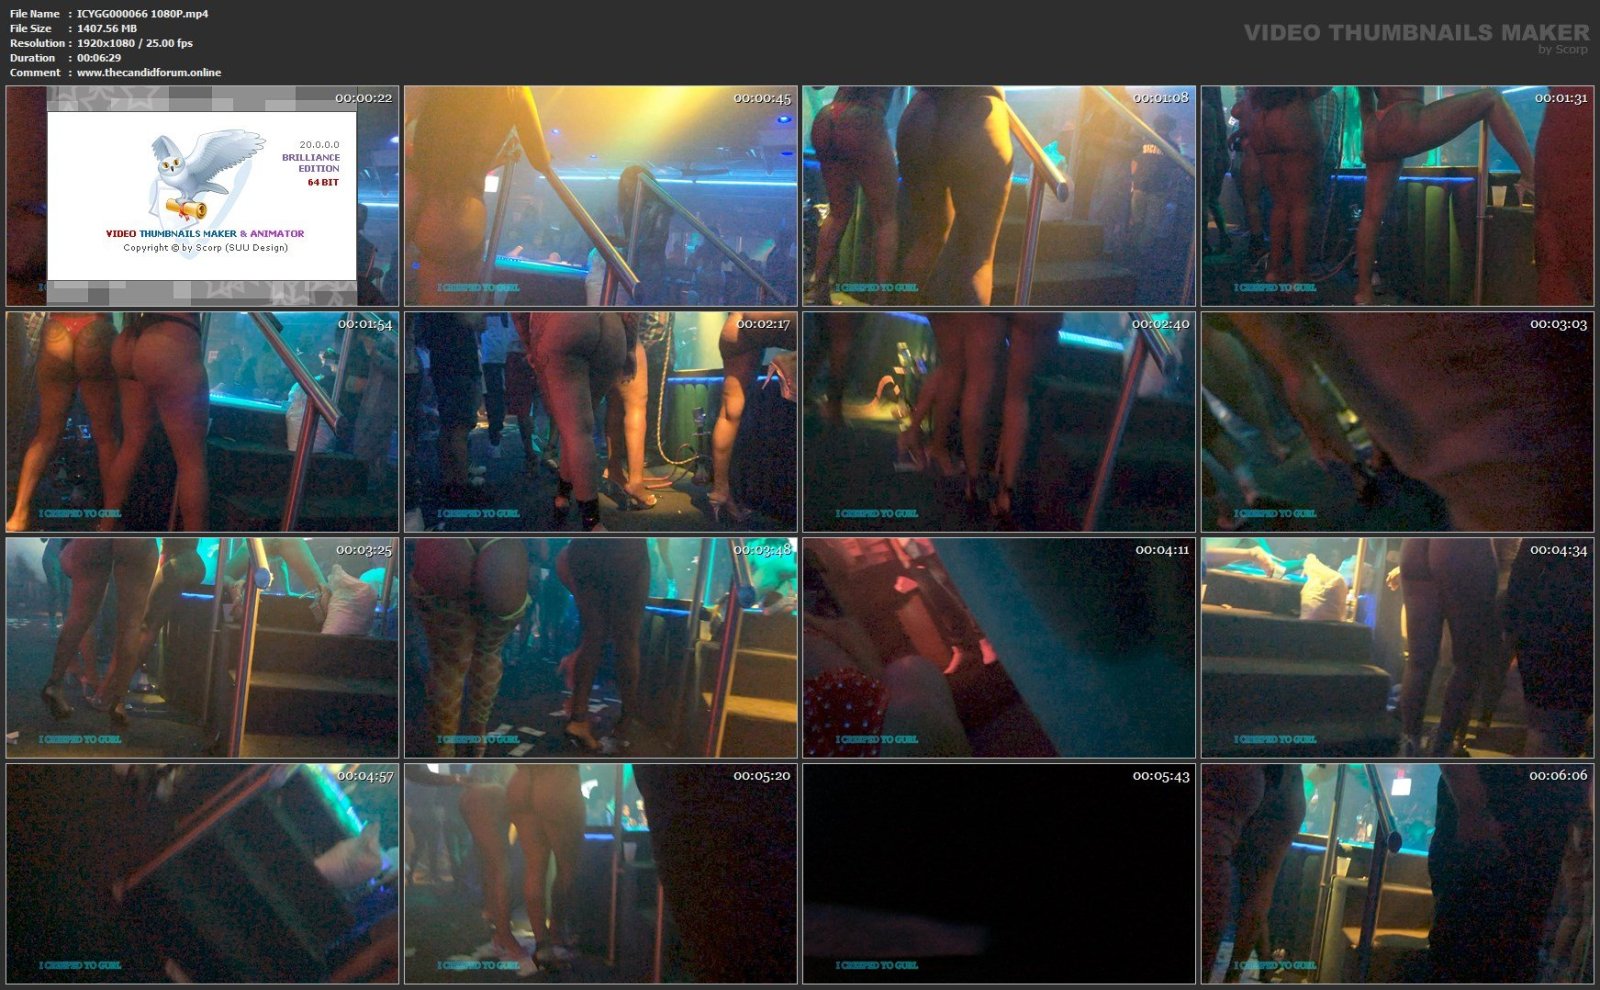The height and width of the screenshot is (990, 1600).
Task: Open the thumbnail at timestamp 00:03:48
Action: [x=600, y=648]
